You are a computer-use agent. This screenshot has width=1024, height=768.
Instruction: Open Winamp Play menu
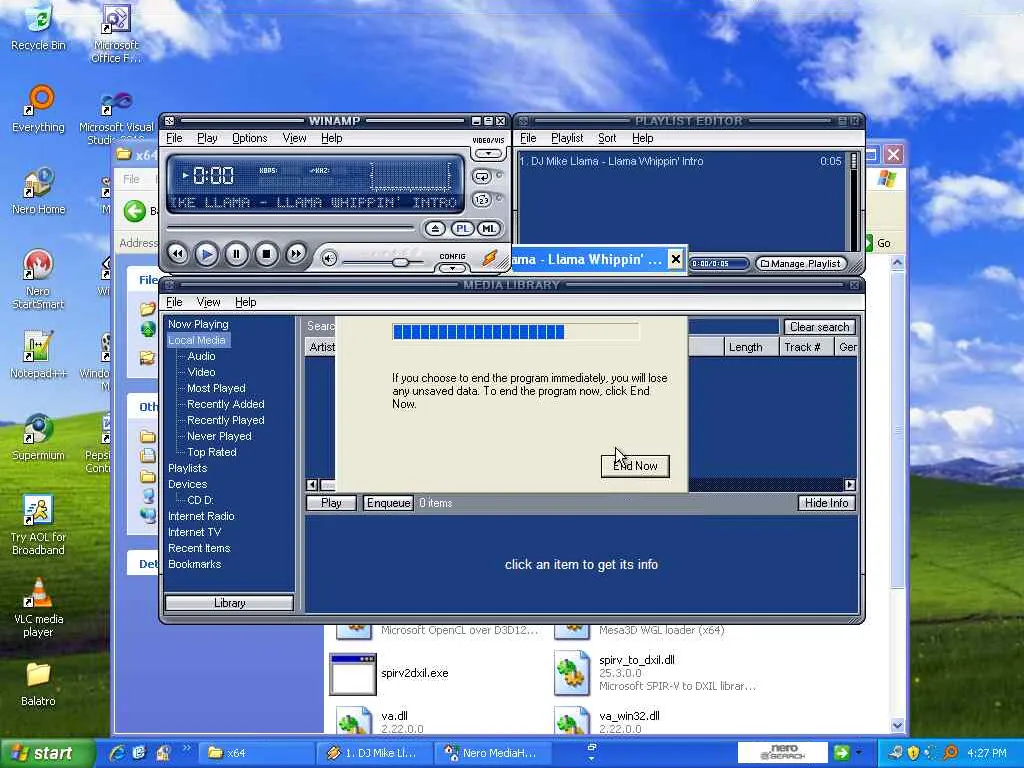point(207,138)
